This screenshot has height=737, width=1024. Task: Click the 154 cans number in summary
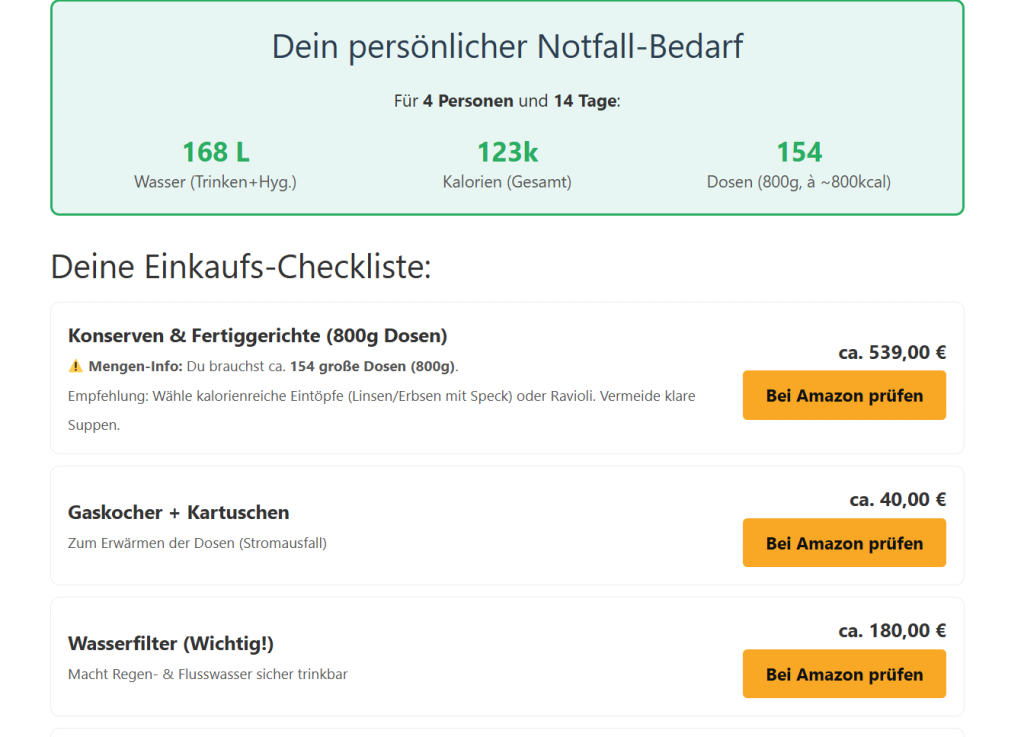click(x=799, y=152)
